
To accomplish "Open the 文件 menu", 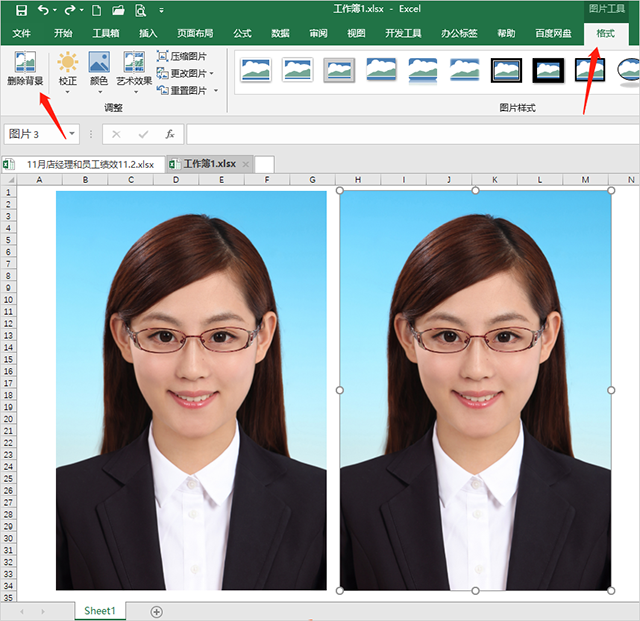I will (x=22, y=33).
